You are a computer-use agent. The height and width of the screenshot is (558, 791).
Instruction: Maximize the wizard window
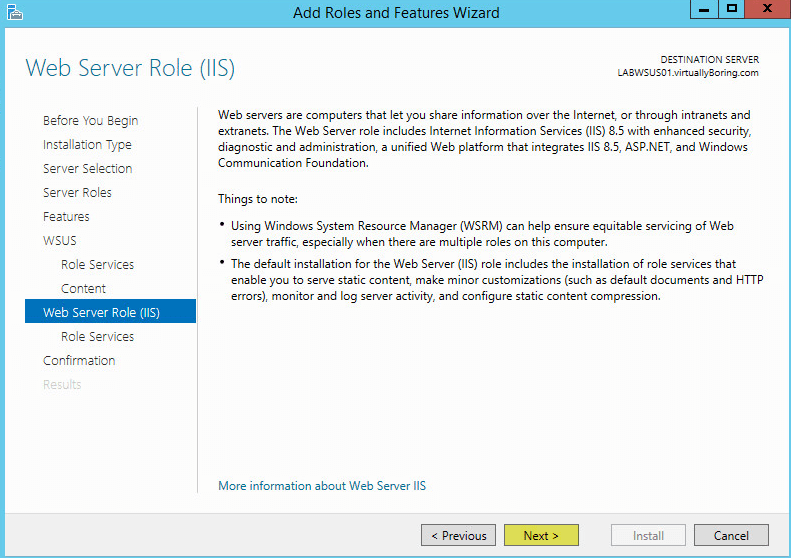coord(732,10)
